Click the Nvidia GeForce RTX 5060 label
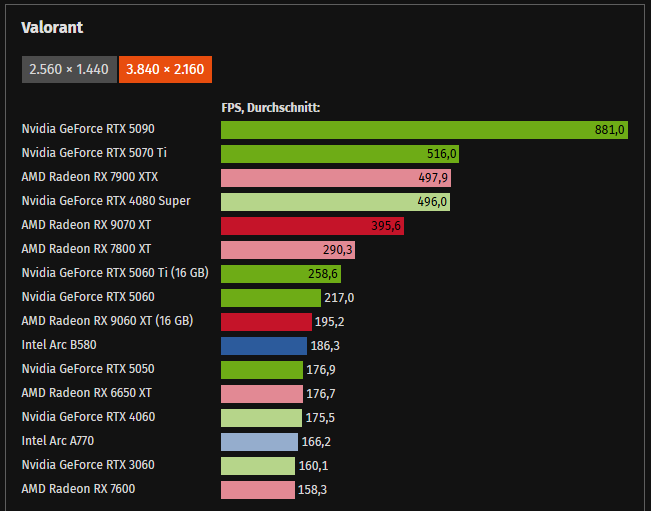The image size is (651, 511). (x=88, y=297)
